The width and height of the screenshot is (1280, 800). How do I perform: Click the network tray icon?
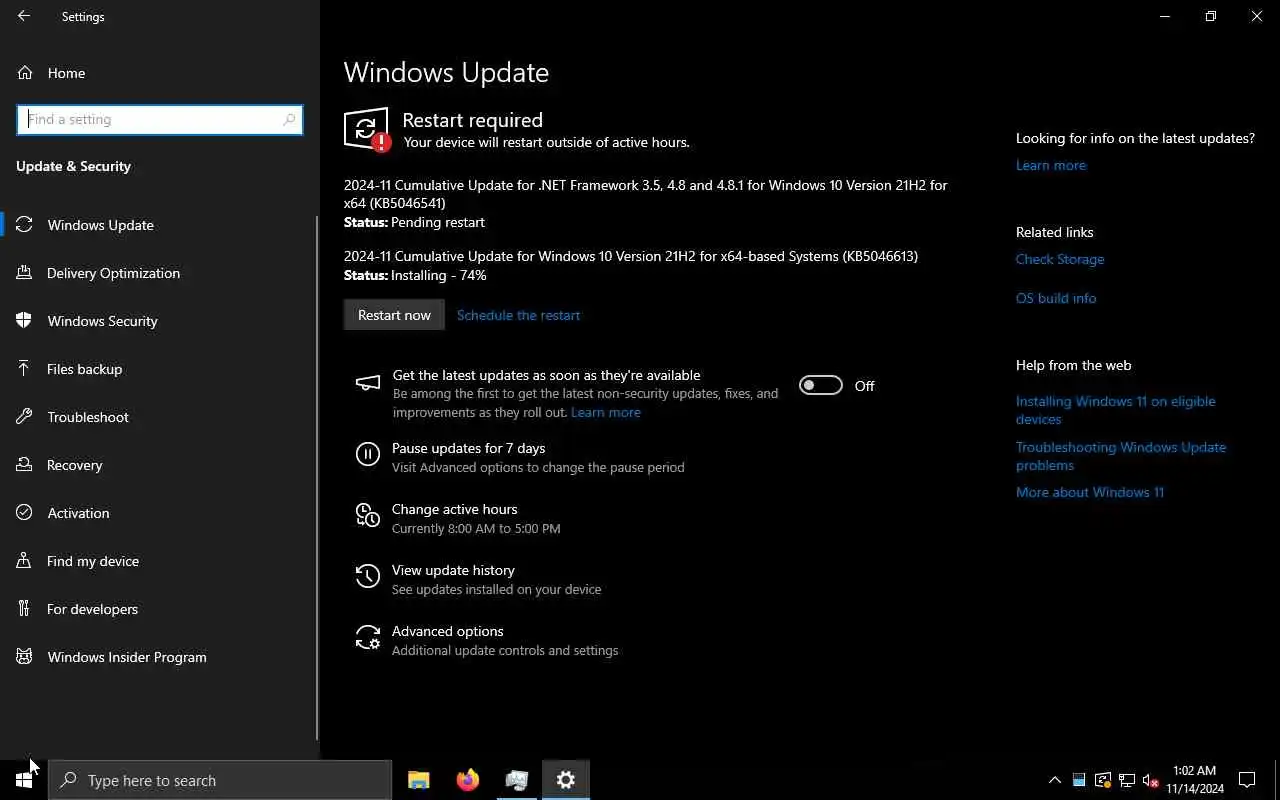click(x=1127, y=780)
